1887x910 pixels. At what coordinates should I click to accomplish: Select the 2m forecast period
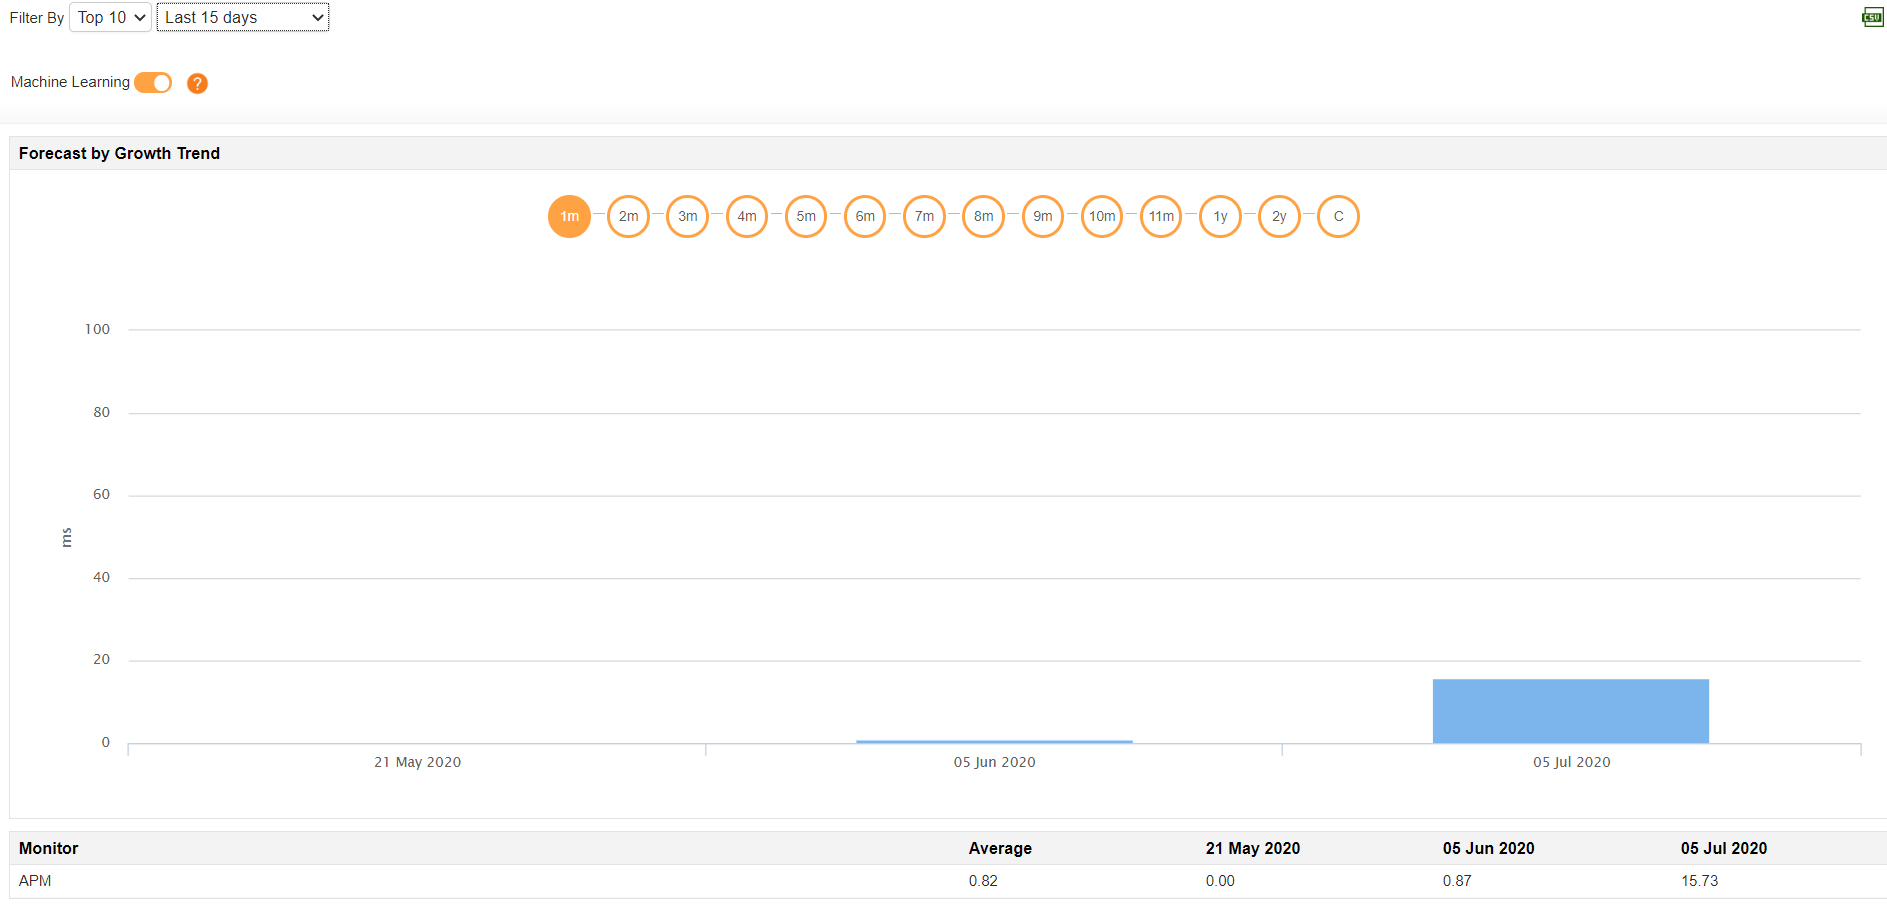pos(628,216)
